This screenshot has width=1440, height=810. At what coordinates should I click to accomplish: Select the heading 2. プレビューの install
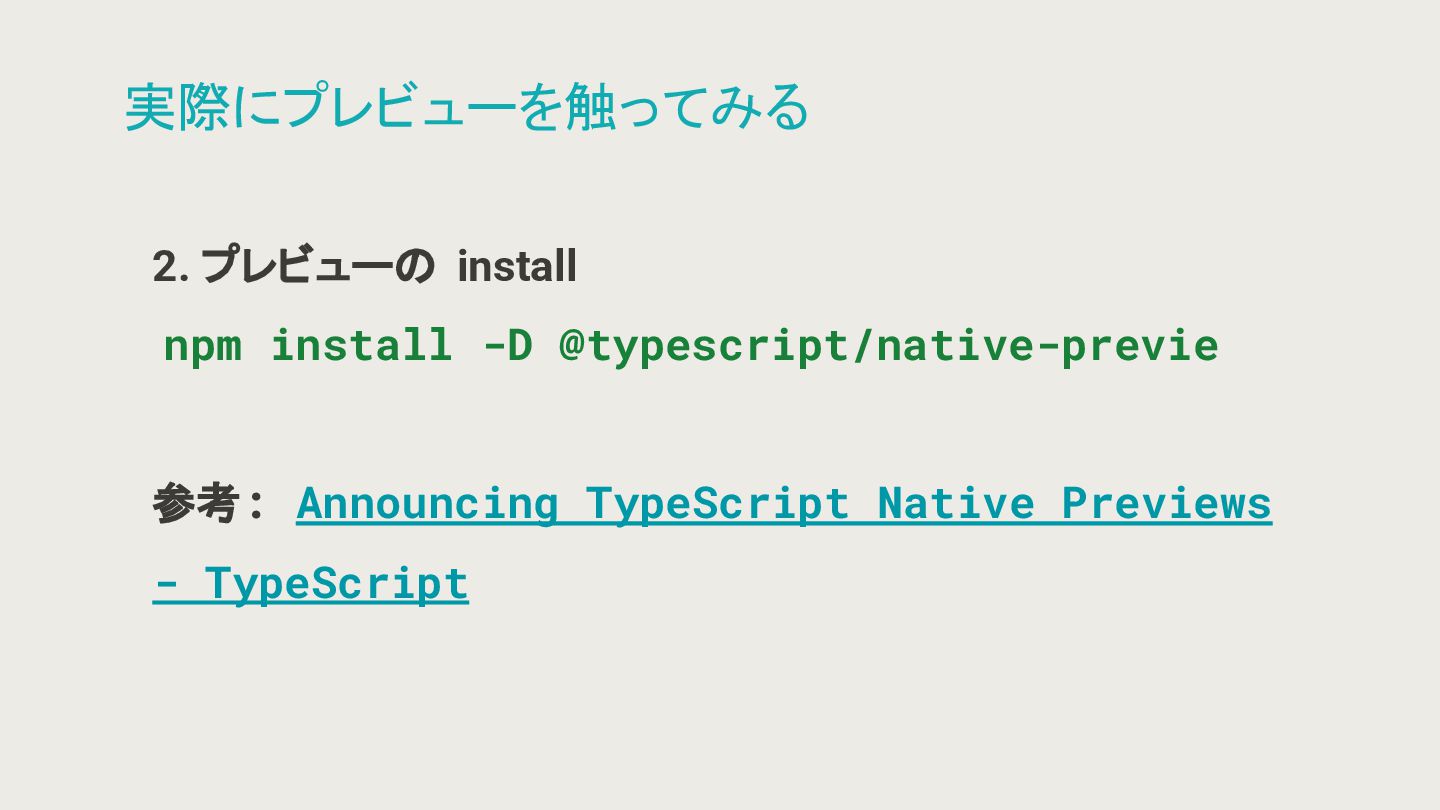[364, 266]
